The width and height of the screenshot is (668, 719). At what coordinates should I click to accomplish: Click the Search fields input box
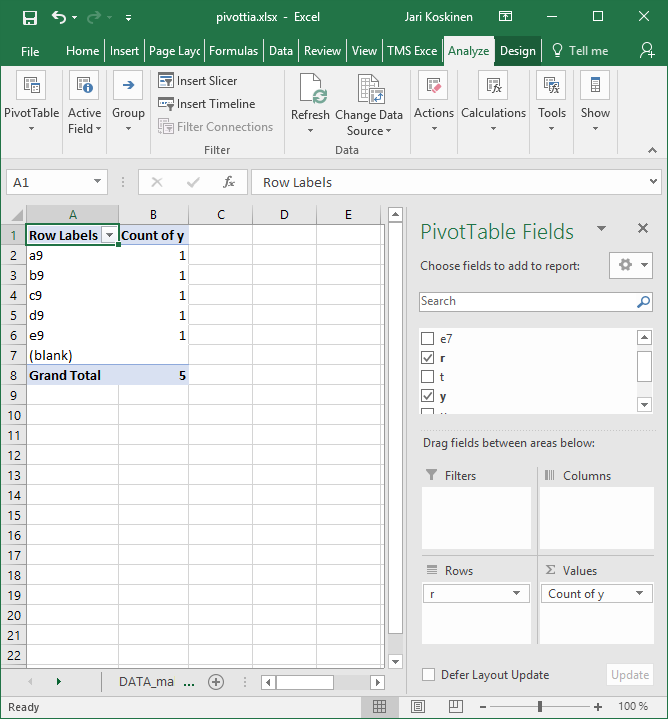click(526, 301)
